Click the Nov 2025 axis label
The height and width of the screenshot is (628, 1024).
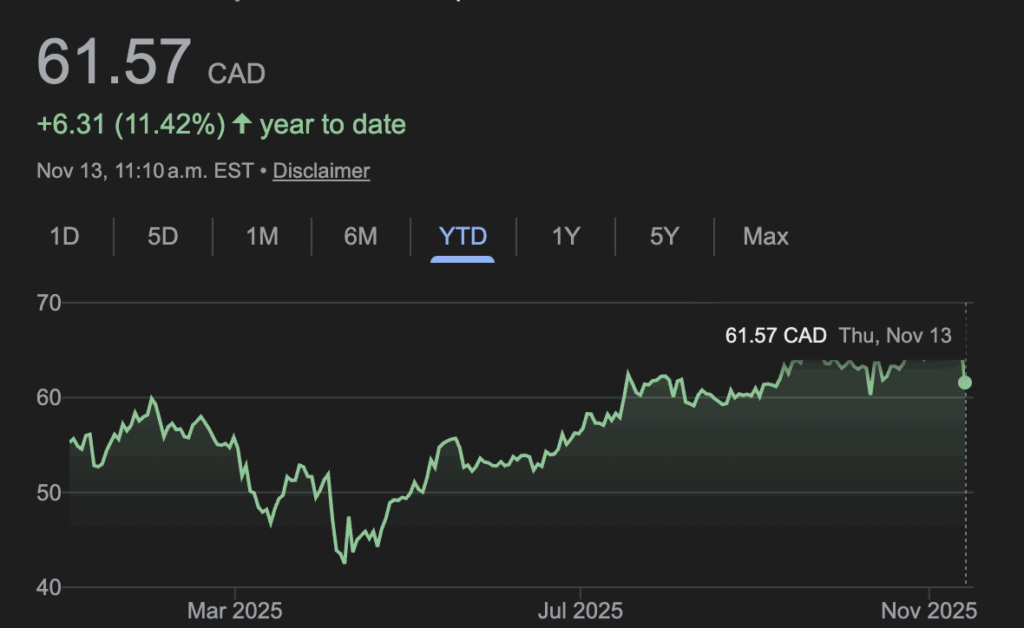click(929, 610)
